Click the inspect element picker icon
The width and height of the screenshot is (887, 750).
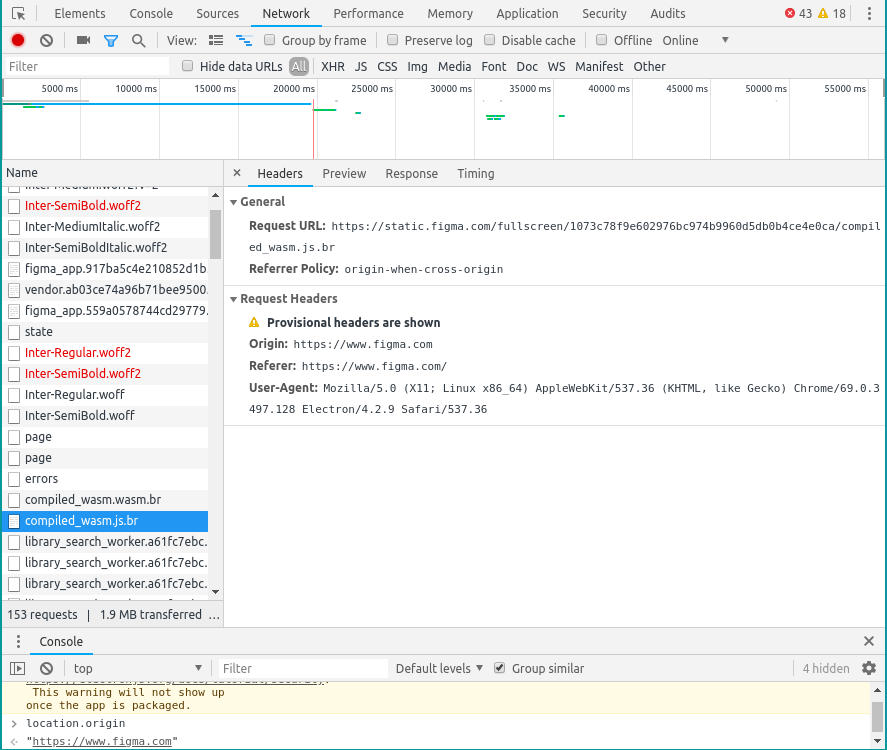click(18, 14)
